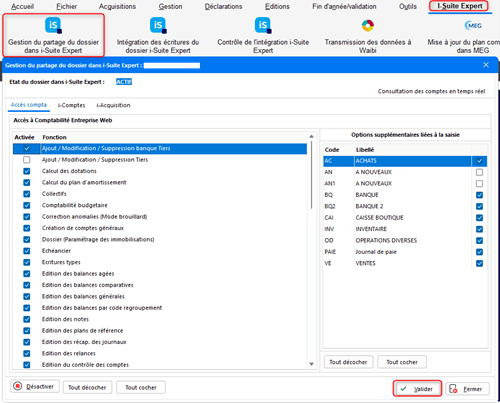Click the red Désactiver stop icon

tap(18, 386)
